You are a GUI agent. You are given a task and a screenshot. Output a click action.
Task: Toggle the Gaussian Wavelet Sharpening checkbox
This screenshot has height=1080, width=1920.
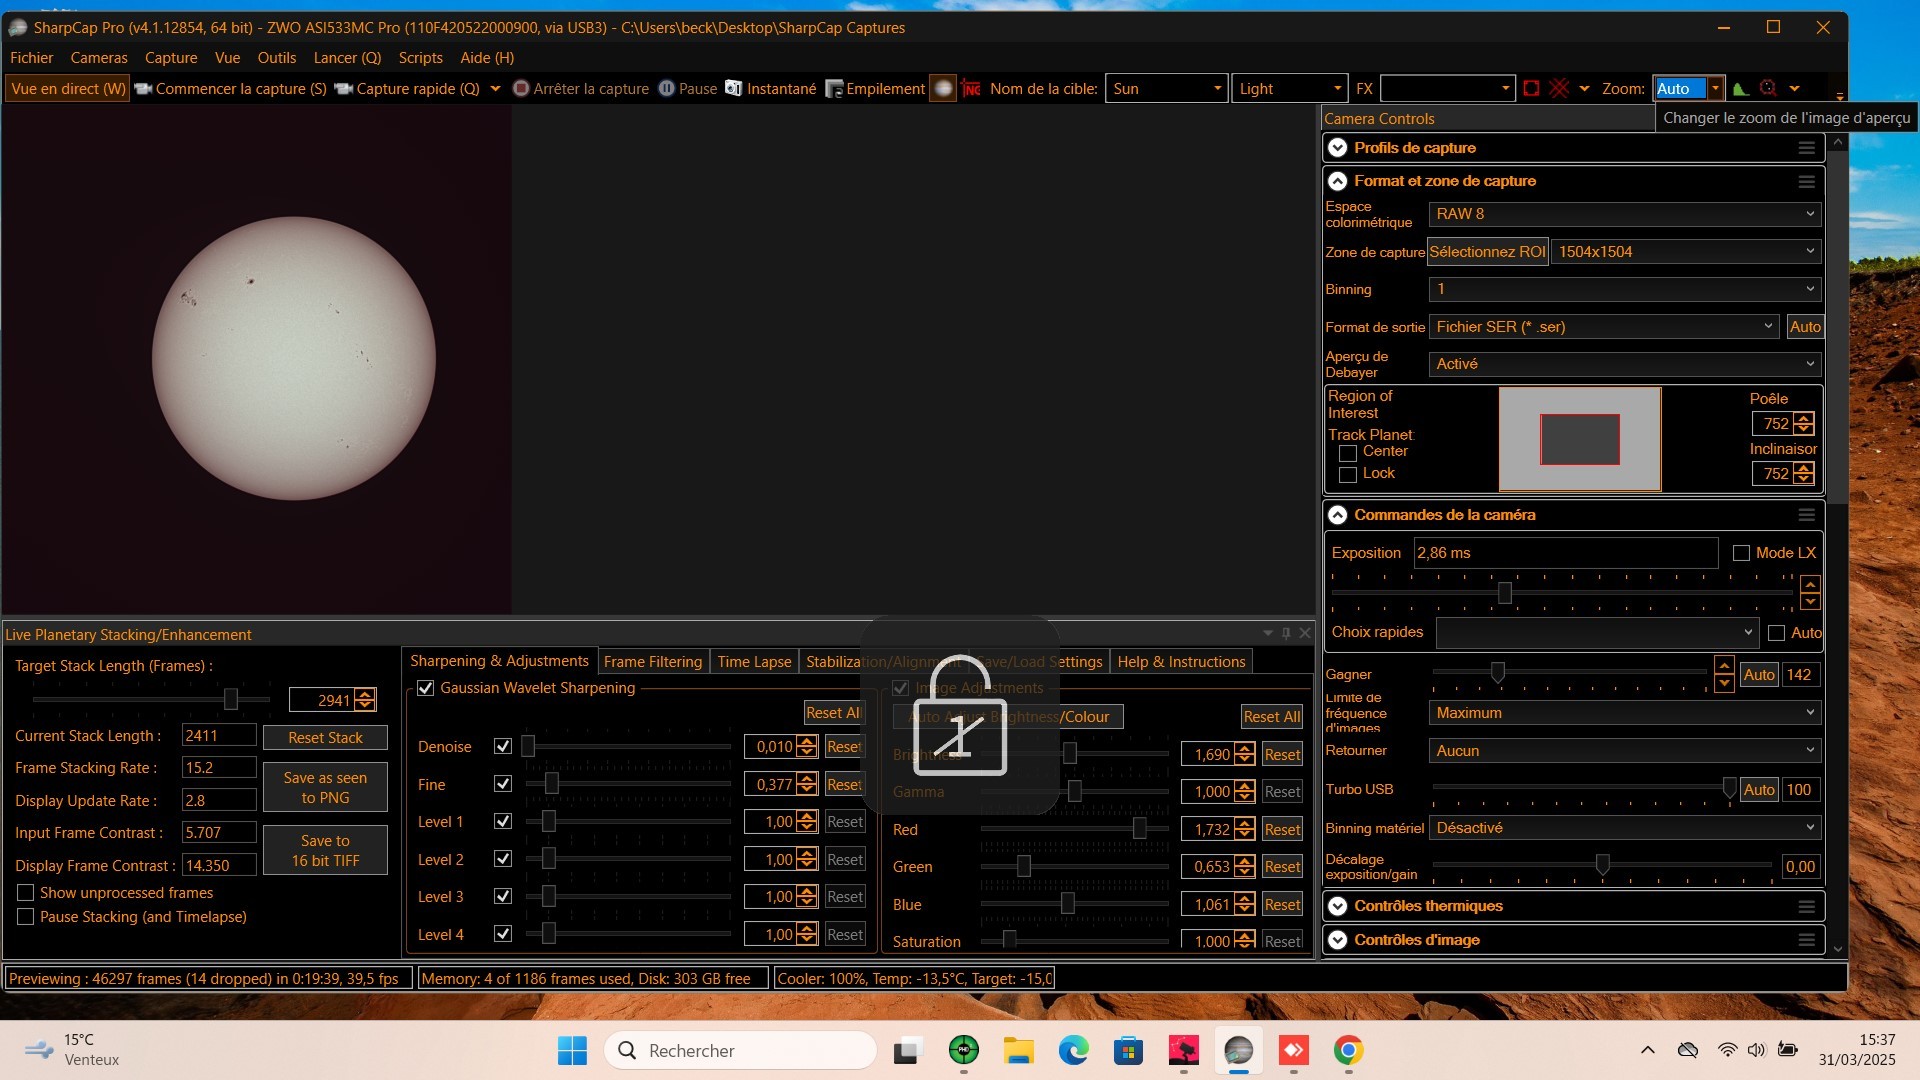(x=426, y=689)
